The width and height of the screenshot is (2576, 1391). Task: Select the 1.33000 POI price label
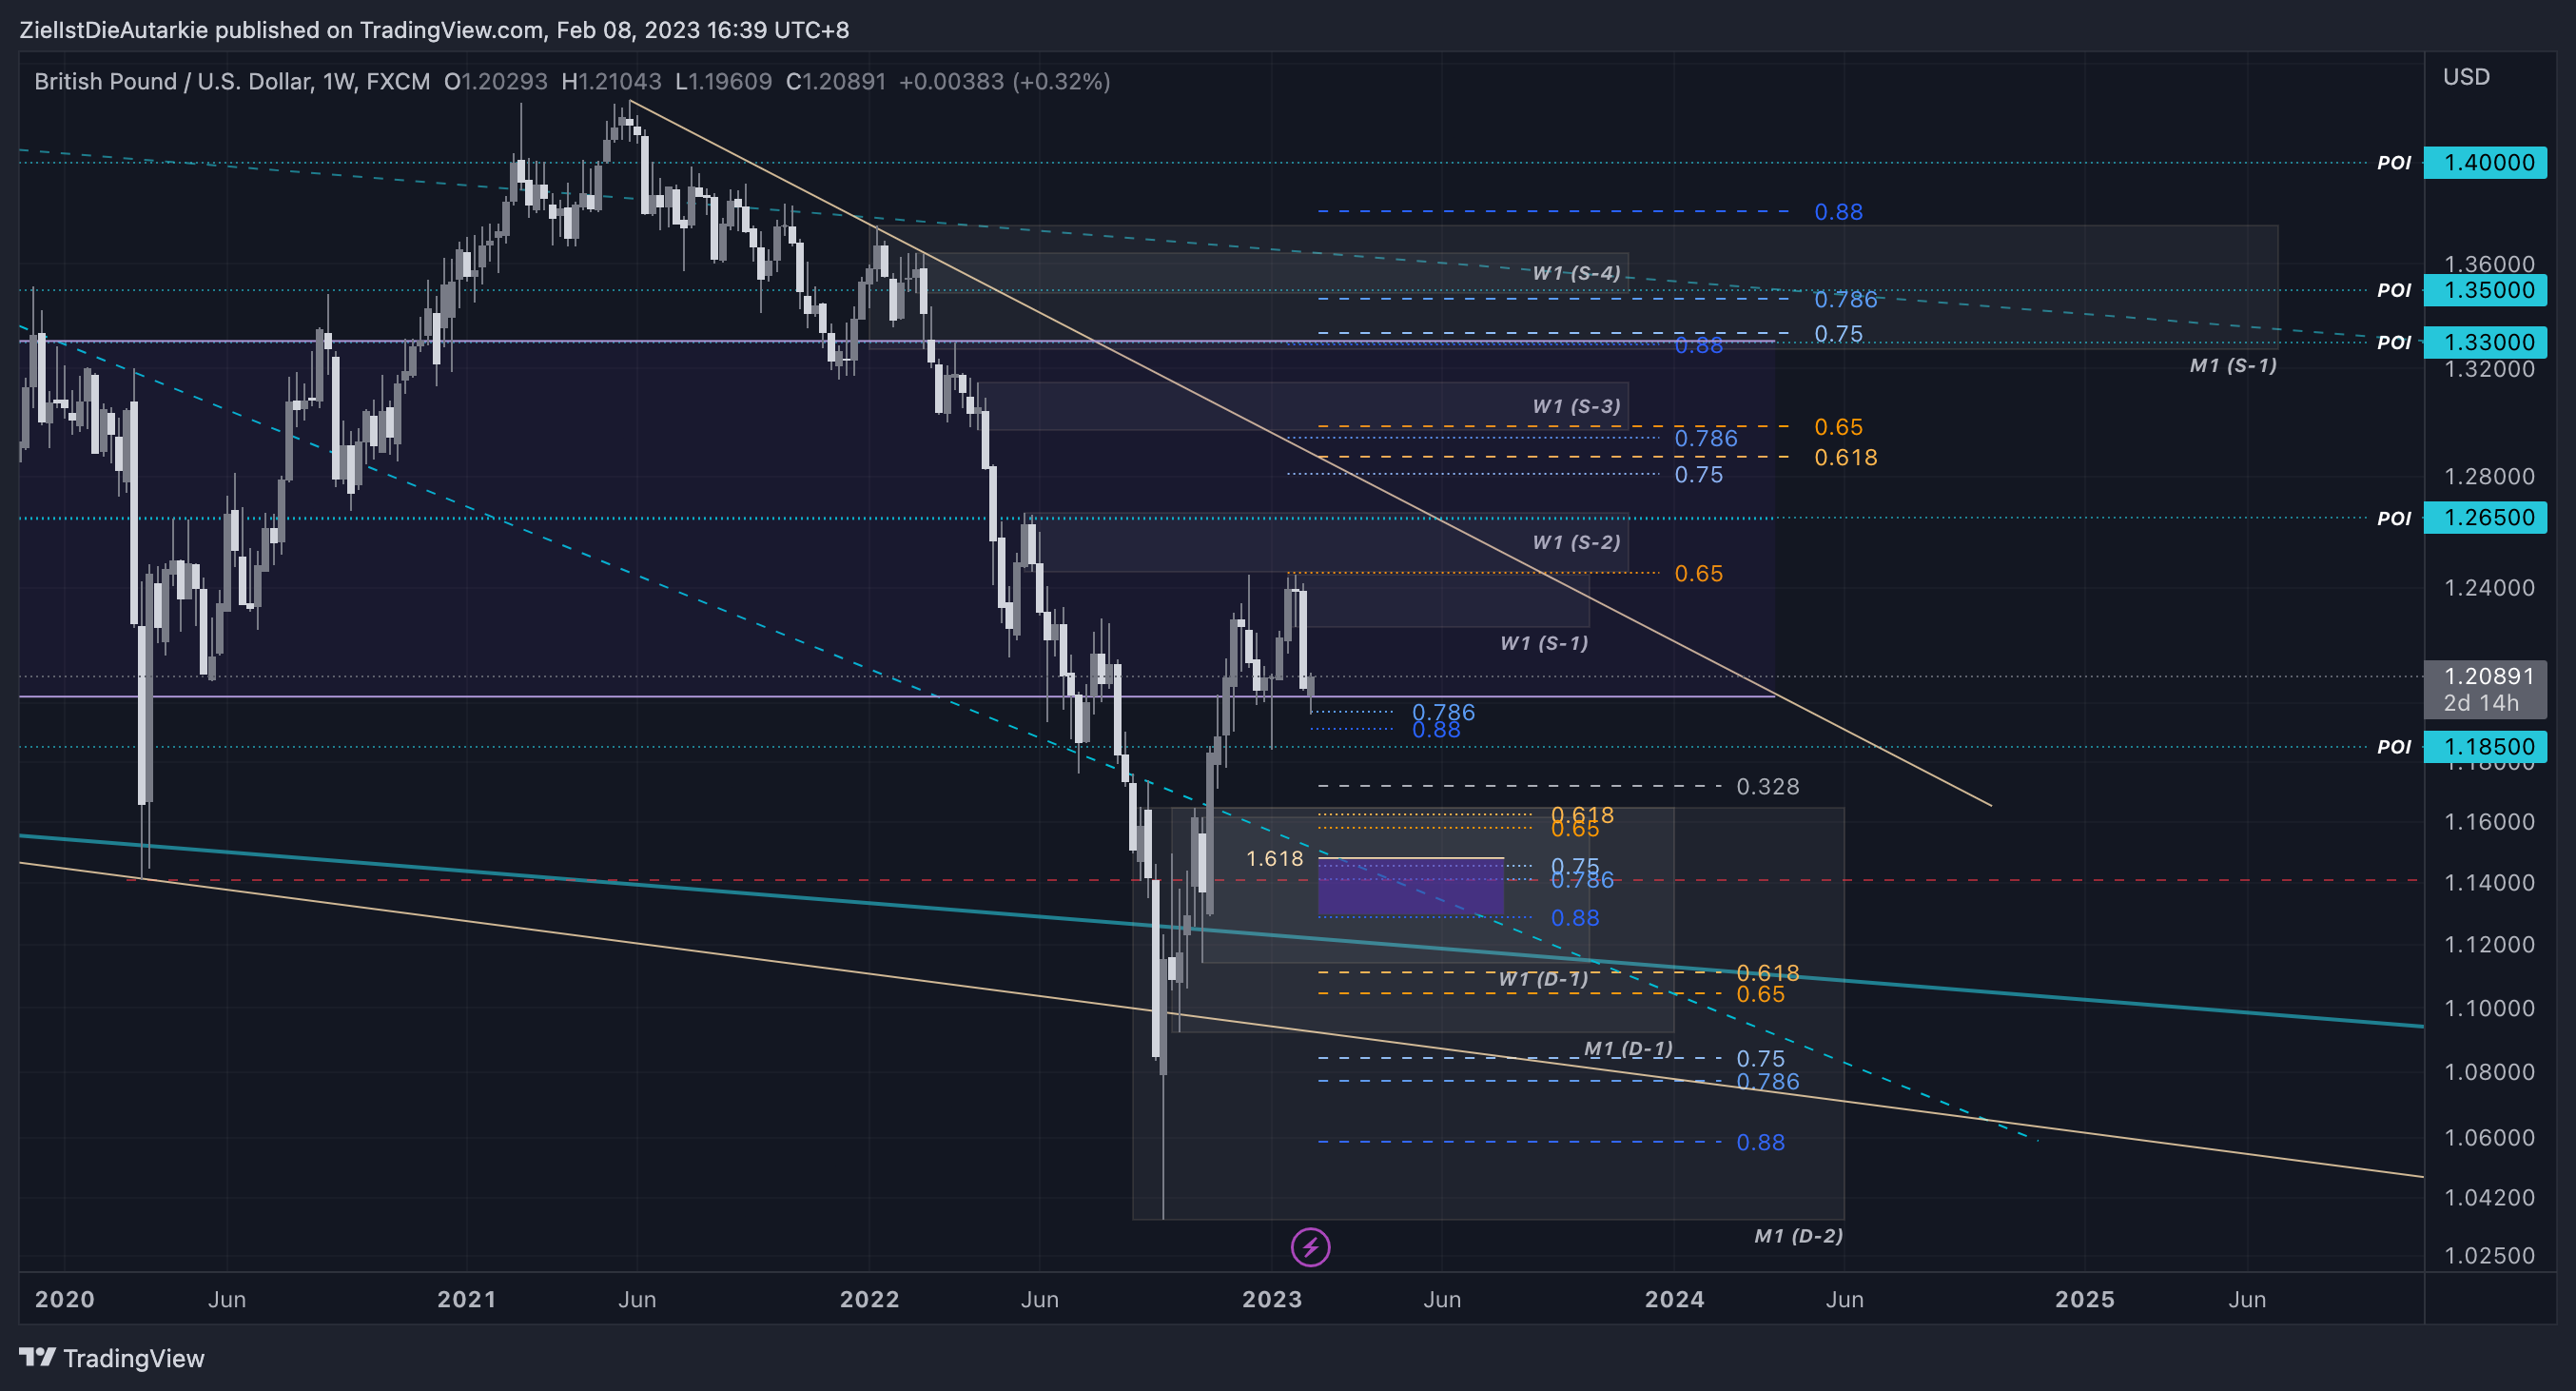pyautogui.click(x=2485, y=342)
